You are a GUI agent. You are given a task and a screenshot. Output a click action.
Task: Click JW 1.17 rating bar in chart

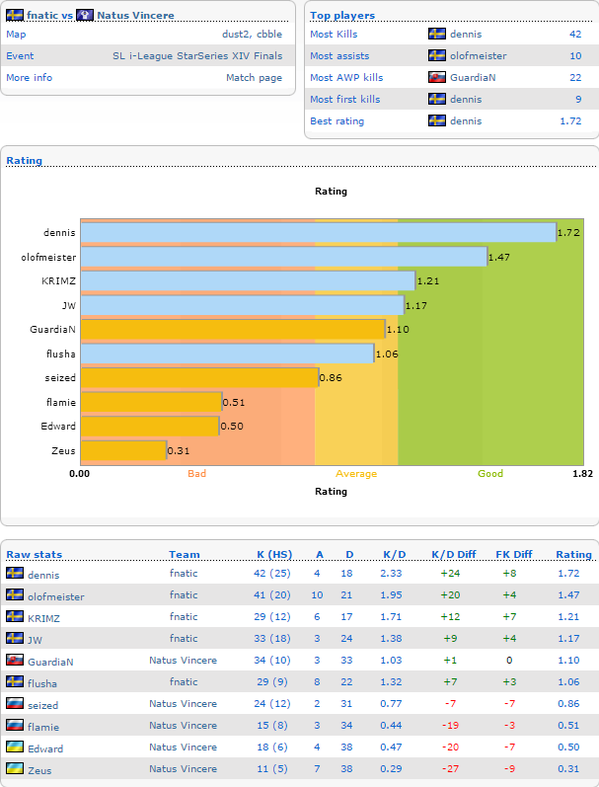[x=243, y=305]
